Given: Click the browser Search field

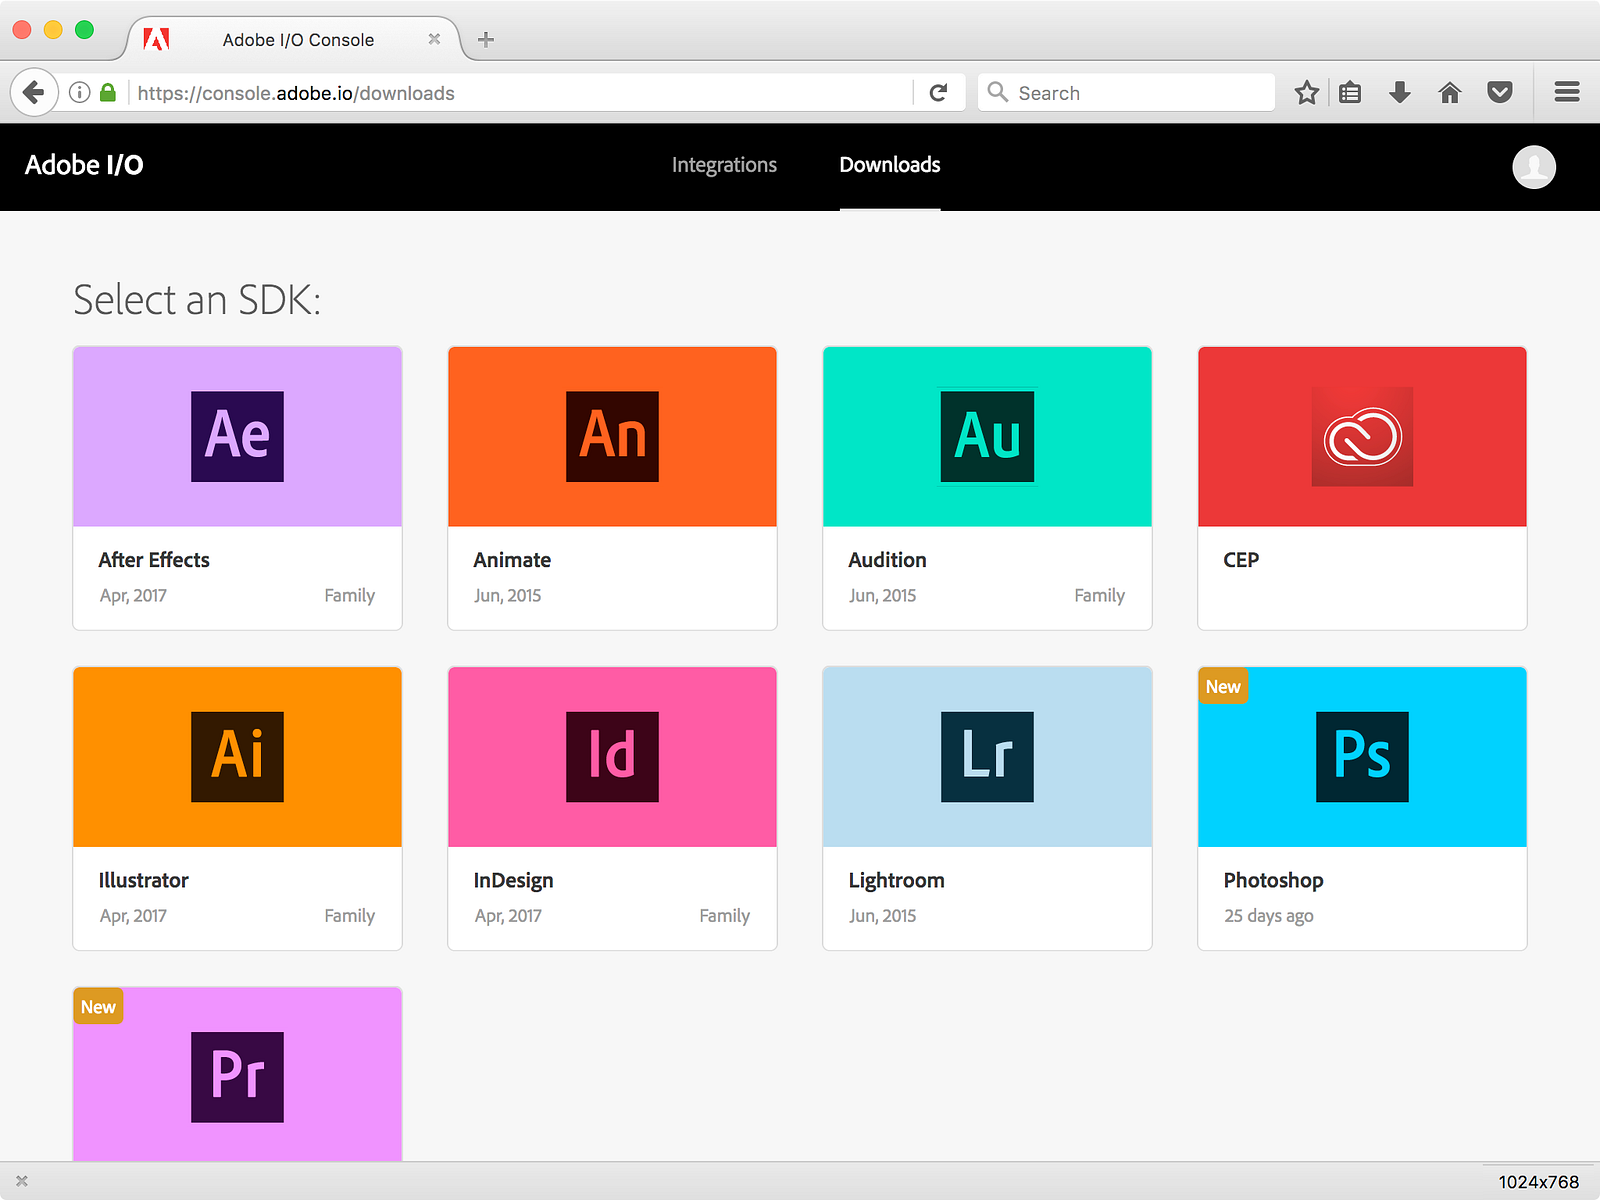Looking at the screenshot, I should [1126, 93].
